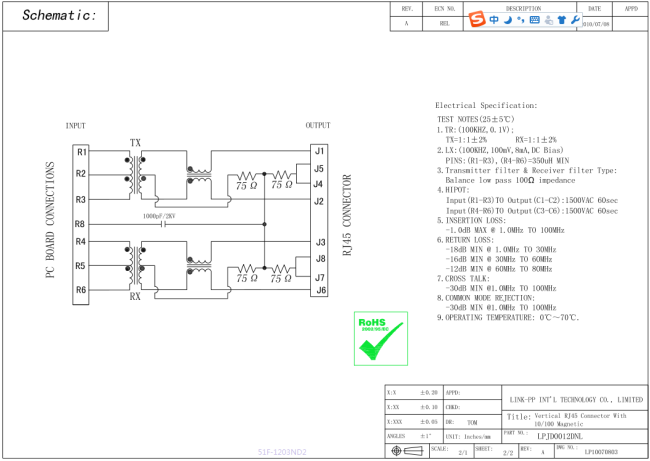Click the 51F-1203ND2 watermark text

tap(282, 452)
